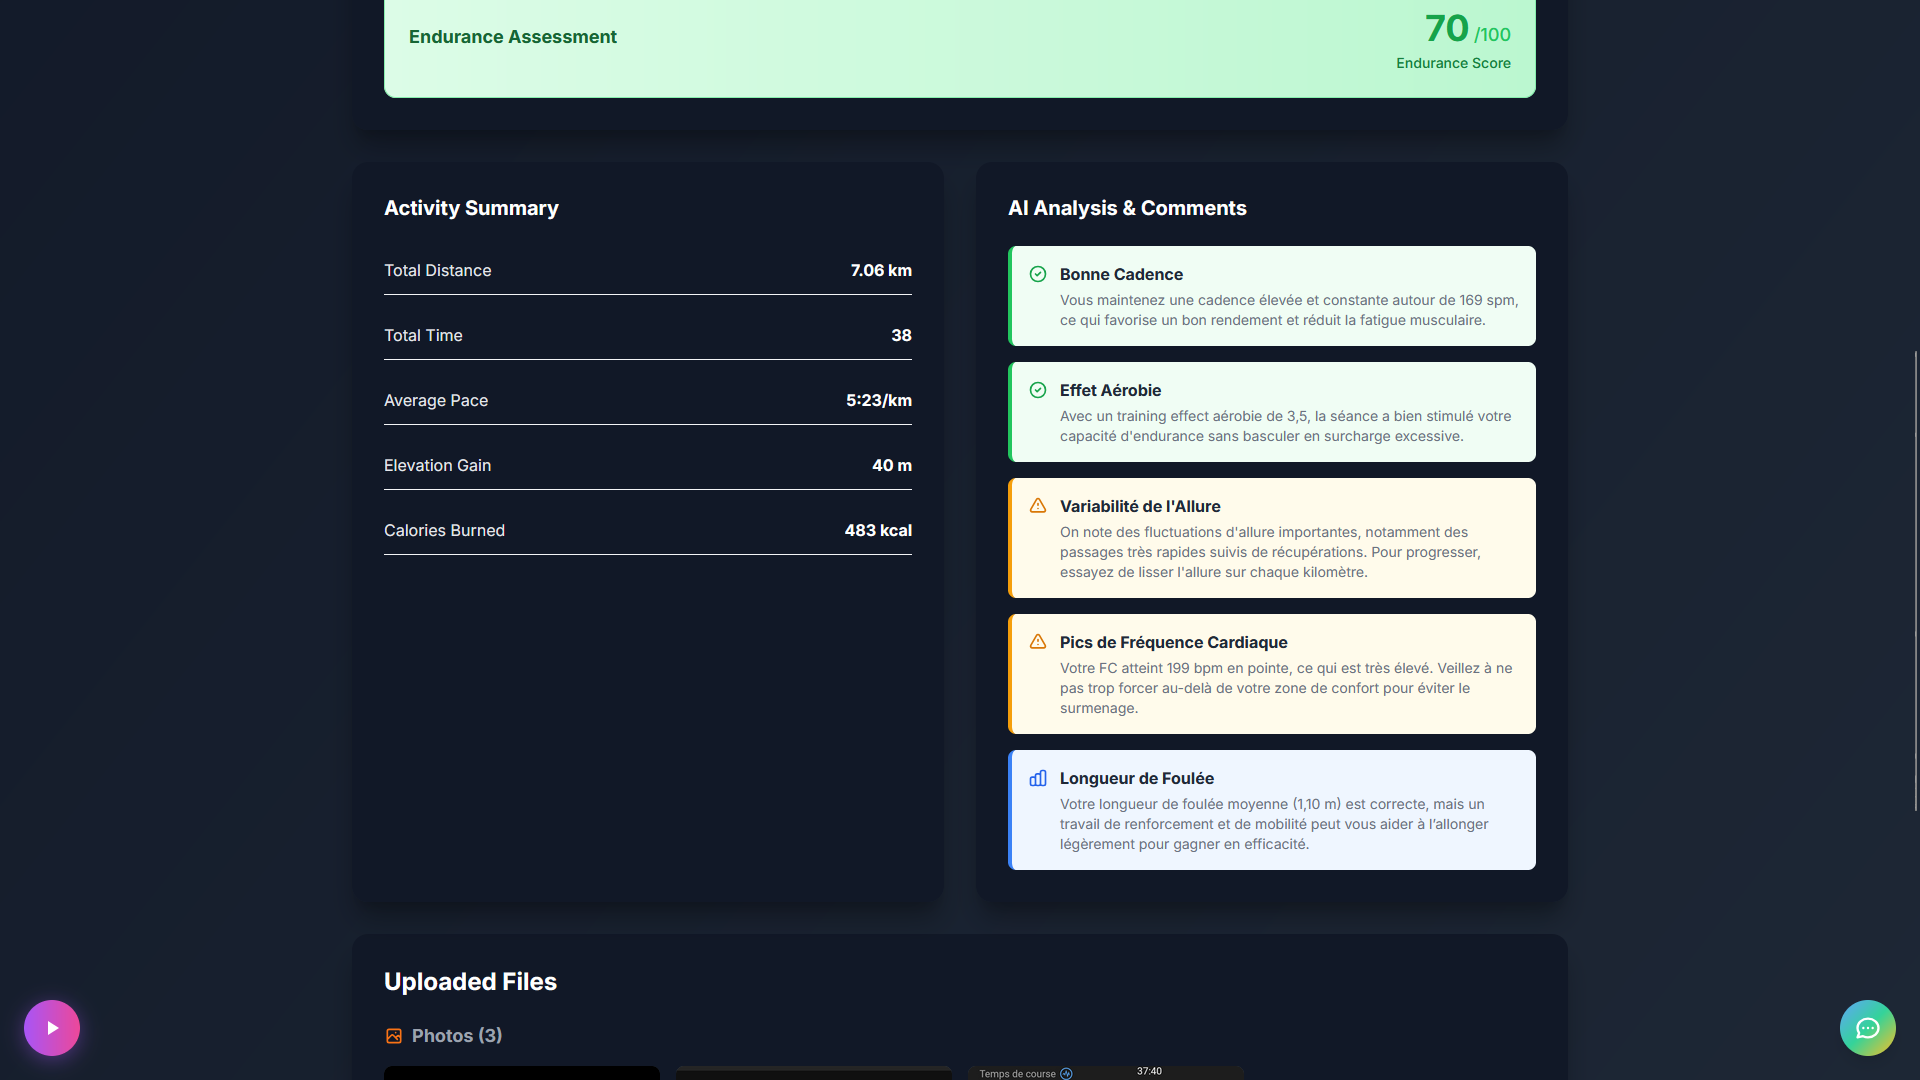This screenshot has height=1080, width=1920.
Task: Click the Average Pace value 5:23/km
Action: coord(878,400)
